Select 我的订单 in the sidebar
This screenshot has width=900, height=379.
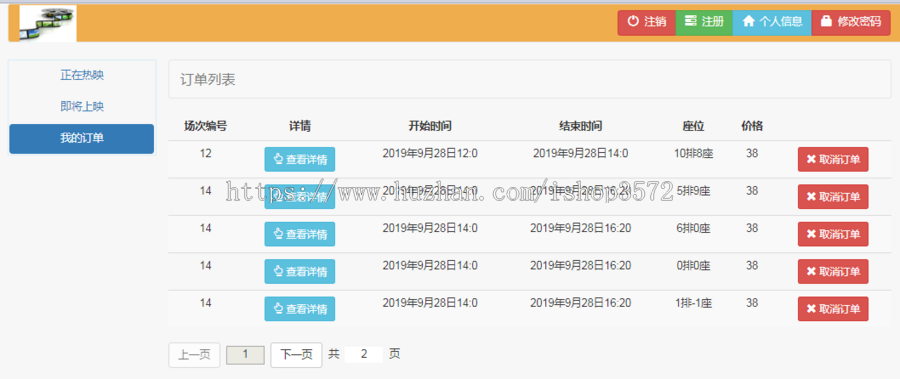click(82, 138)
